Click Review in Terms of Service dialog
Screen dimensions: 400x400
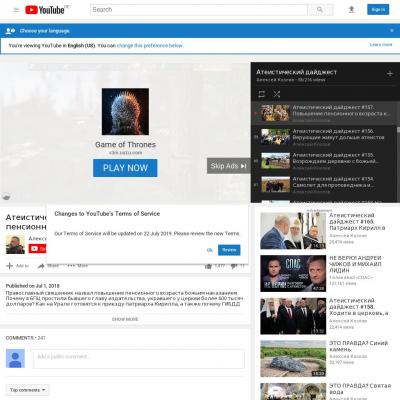click(x=229, y=250)
